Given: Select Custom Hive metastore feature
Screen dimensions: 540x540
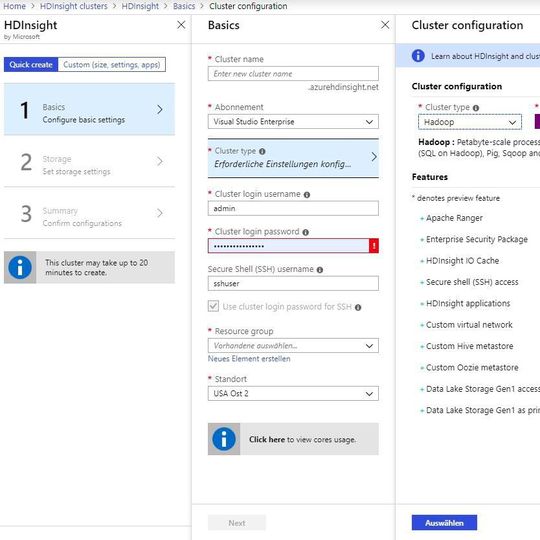Looking at the screenshot, I should pyautogui.click(x=470, y=346).
